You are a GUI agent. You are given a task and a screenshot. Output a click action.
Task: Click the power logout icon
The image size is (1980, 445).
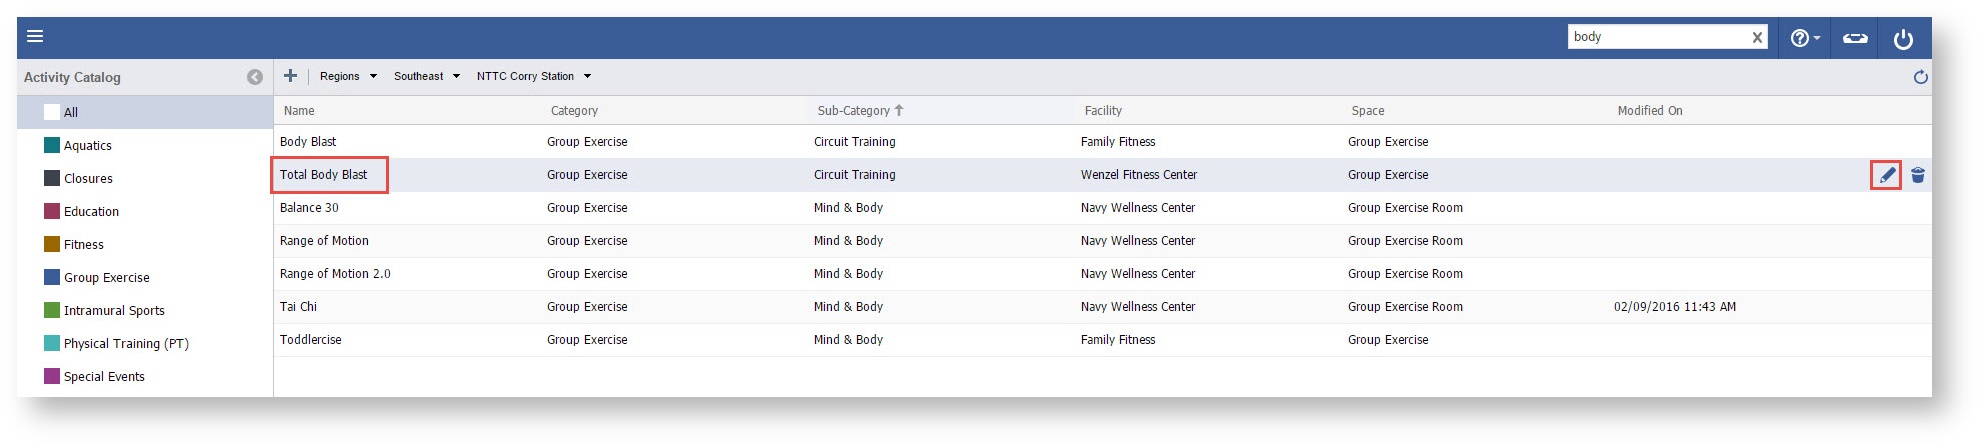[x=1903, y=38]
